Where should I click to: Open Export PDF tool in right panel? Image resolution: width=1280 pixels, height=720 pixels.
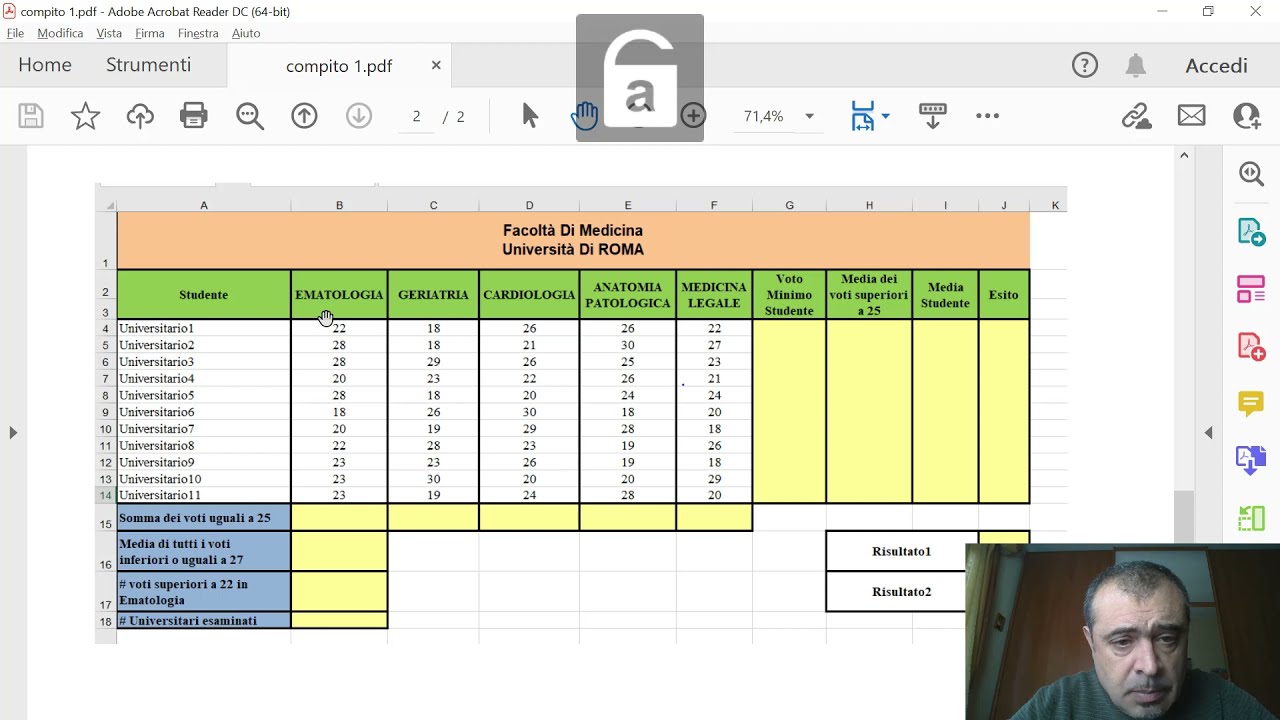pyautogui.click(x=1251, y=232)
